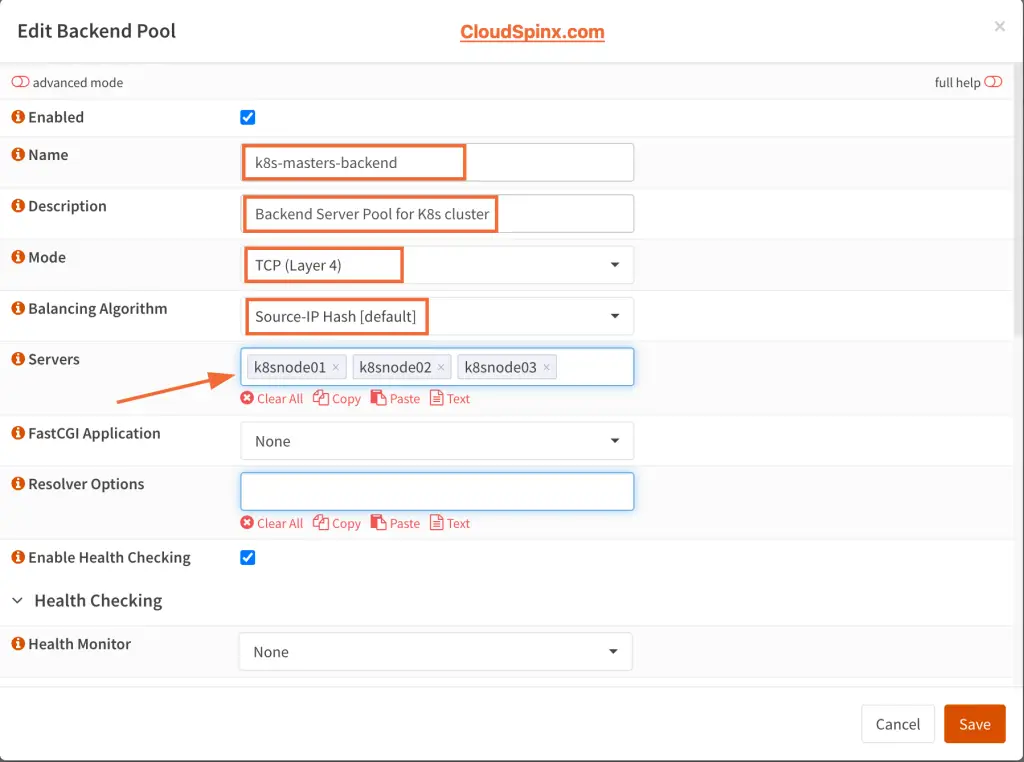Viewport: 1024px width, 762px height.
Task: Uncheck the Enabled checkbox
Action: coord(247,117)
